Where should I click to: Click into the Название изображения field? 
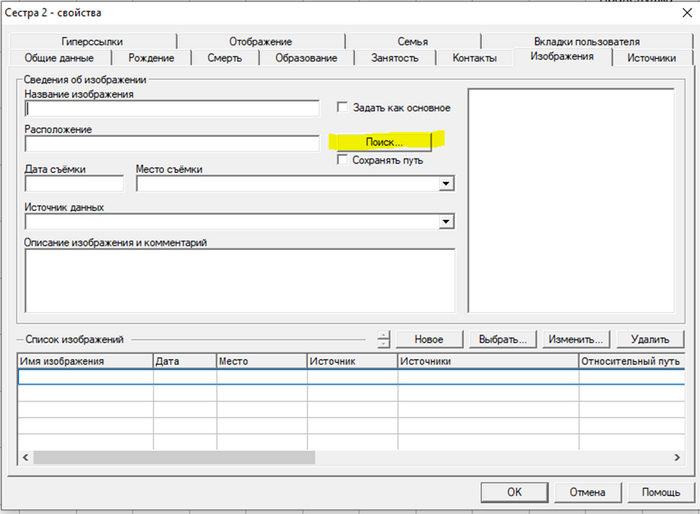pos(172,108)
